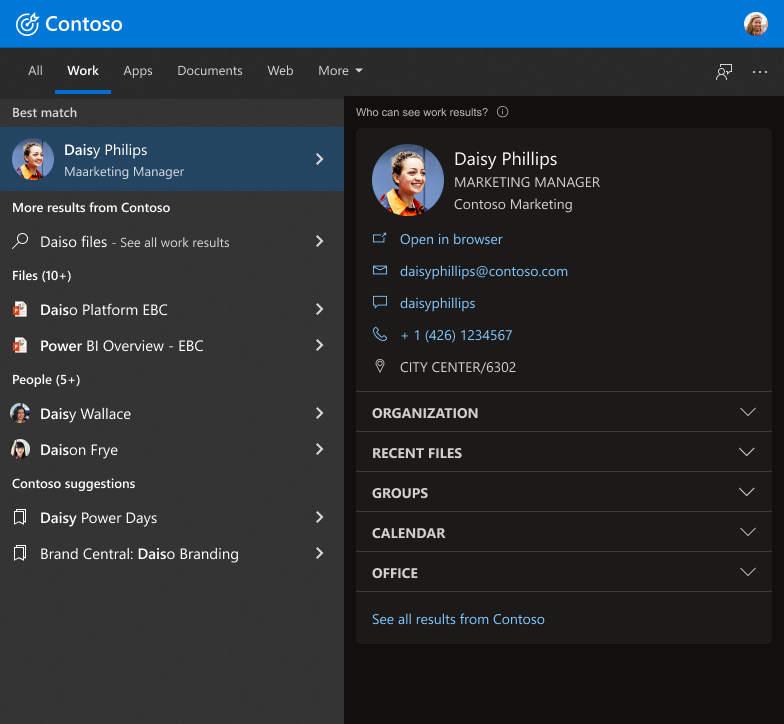Open the Daiso Platform EBC file
Image resolution: width=784 pixels, height=724 pixels.
(172, 310)
